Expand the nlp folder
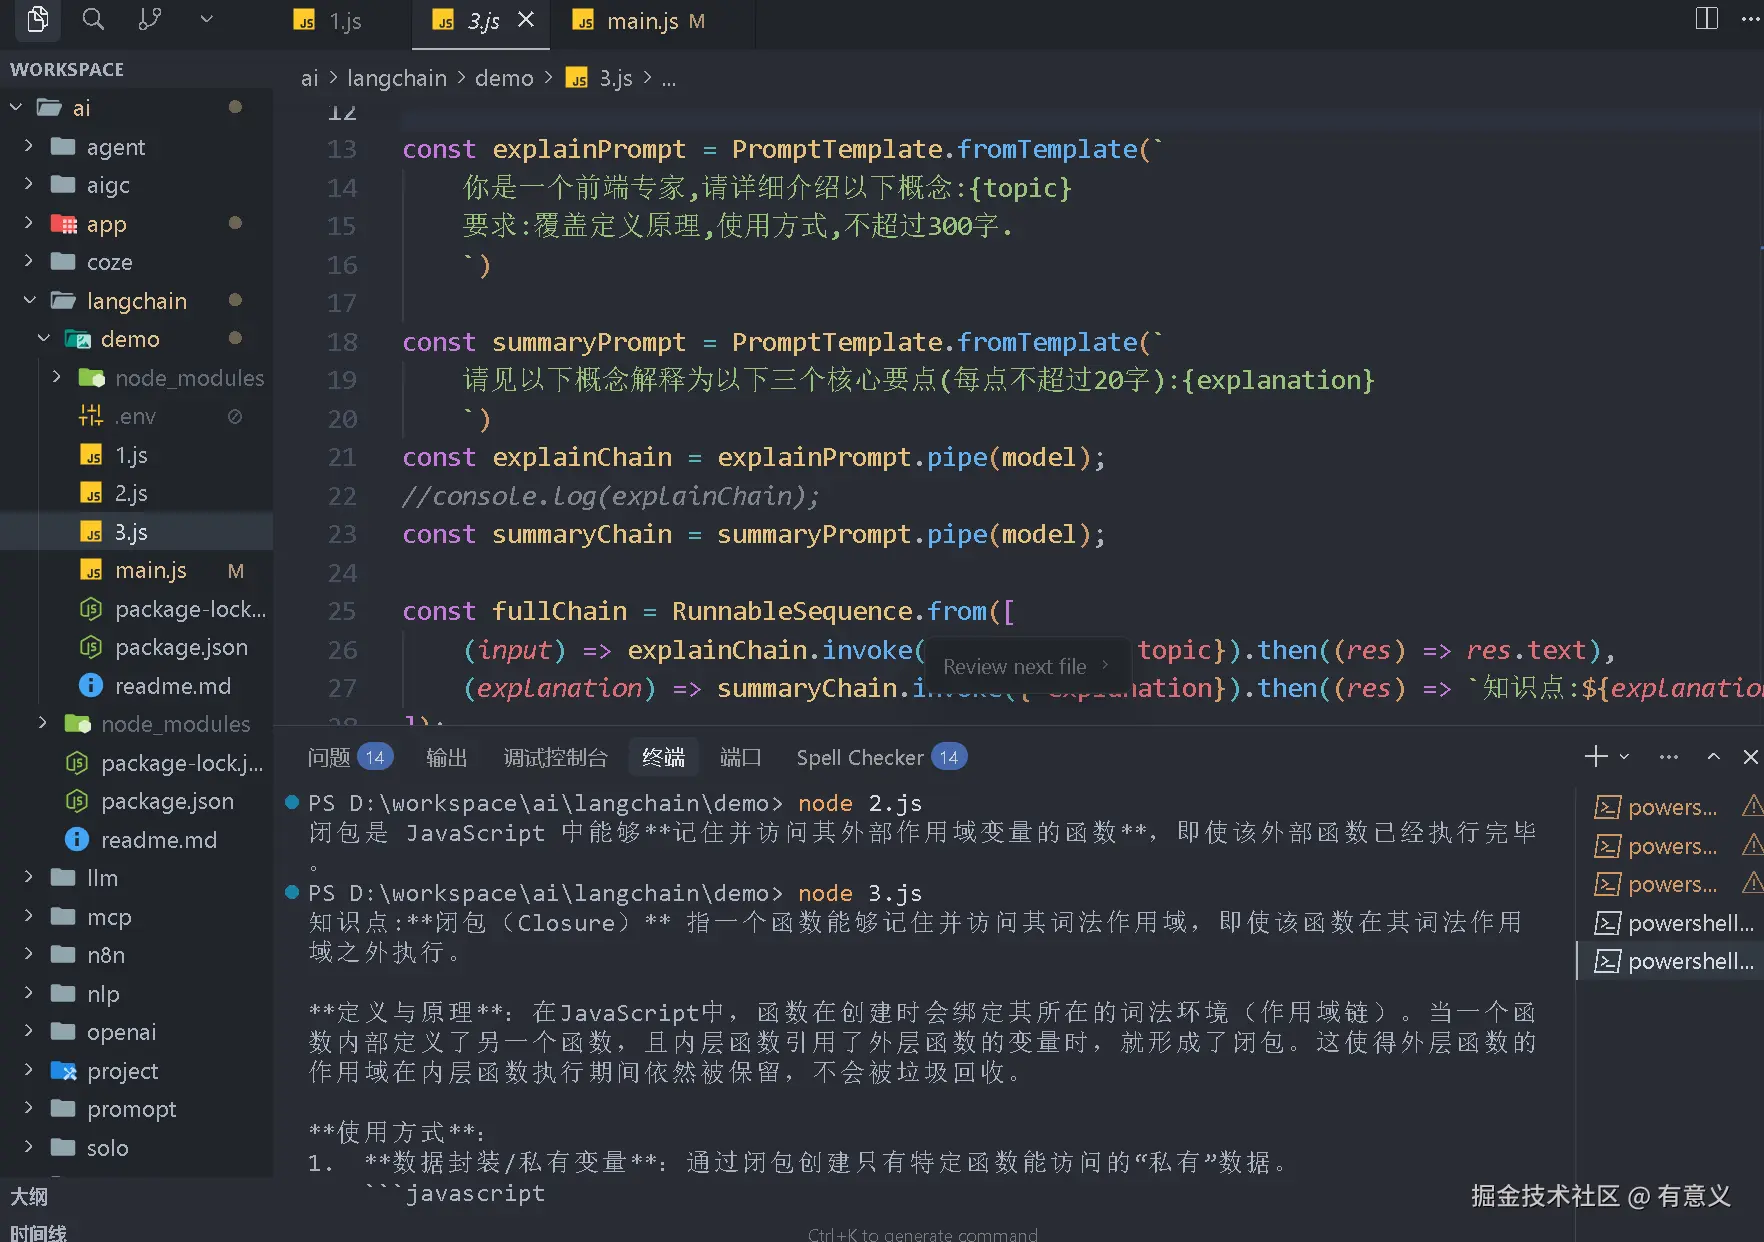This screenshot has height=1242, width=1764. [28, 993]
